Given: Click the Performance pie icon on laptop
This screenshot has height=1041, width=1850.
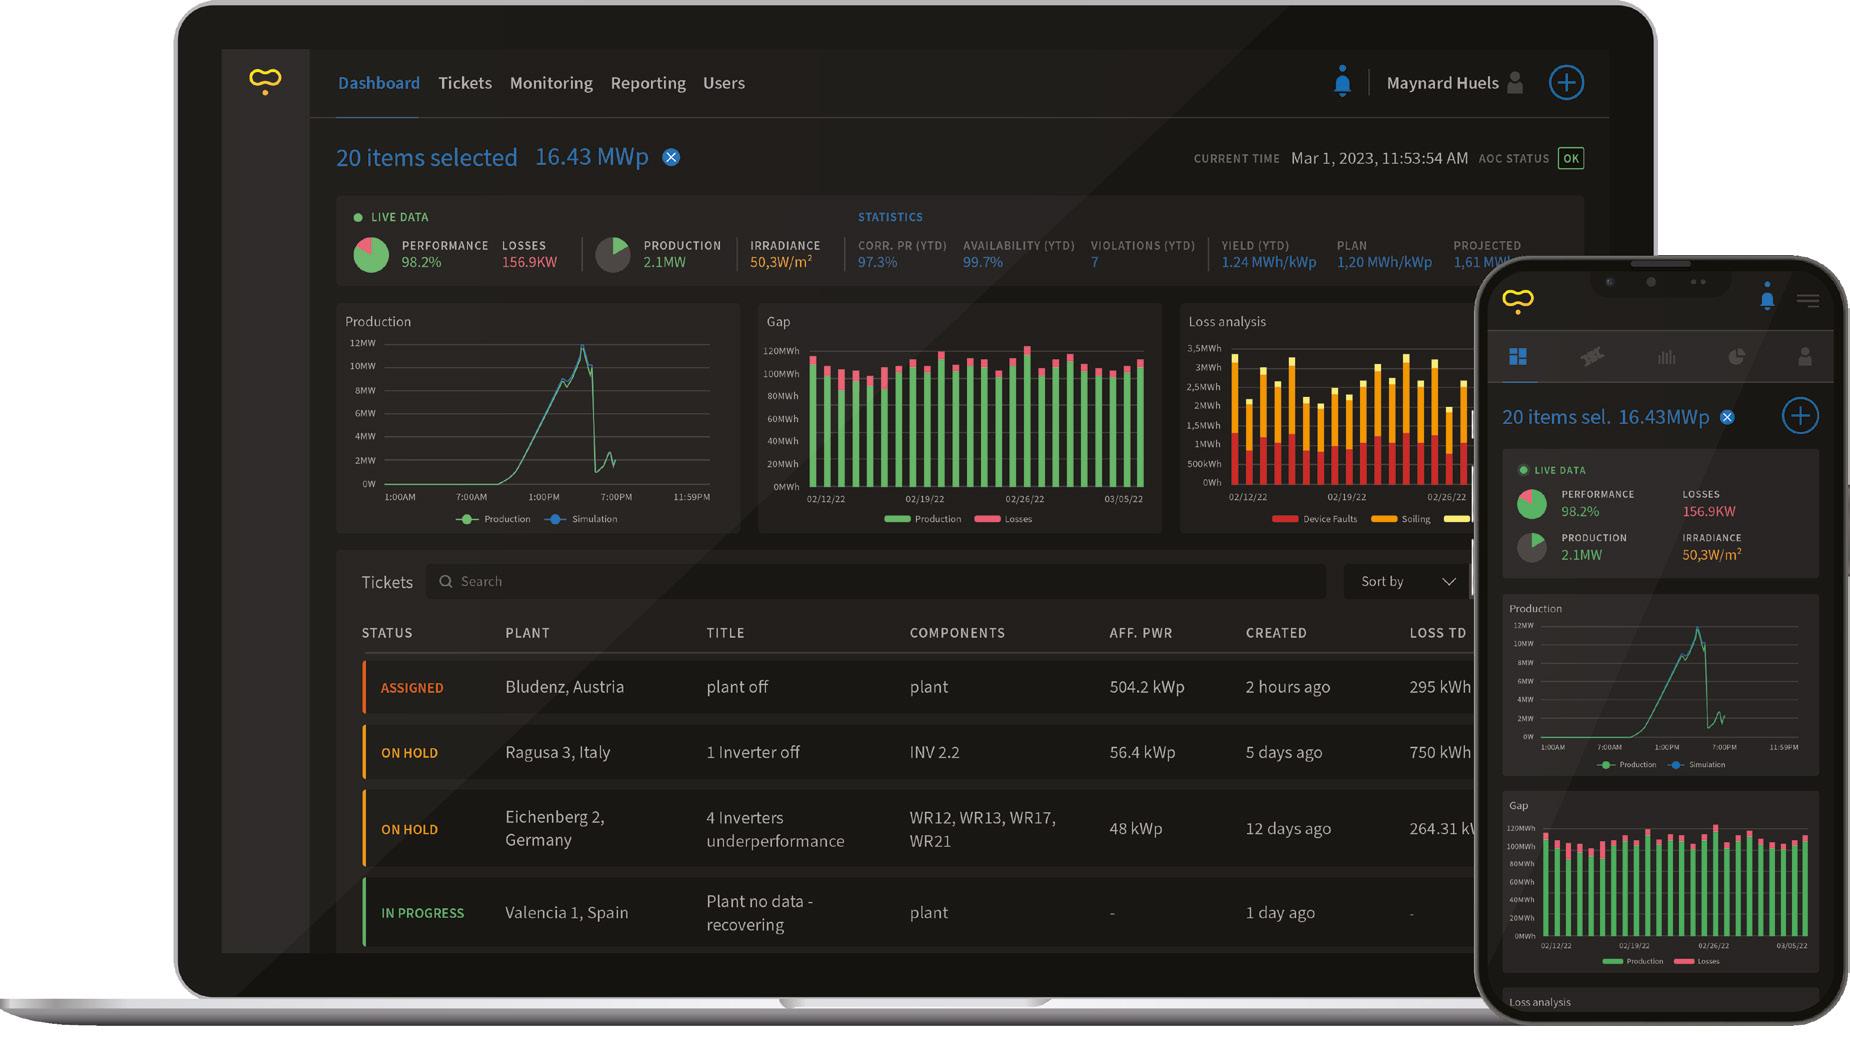Looking at the screenshot, I should coord(371,254).
